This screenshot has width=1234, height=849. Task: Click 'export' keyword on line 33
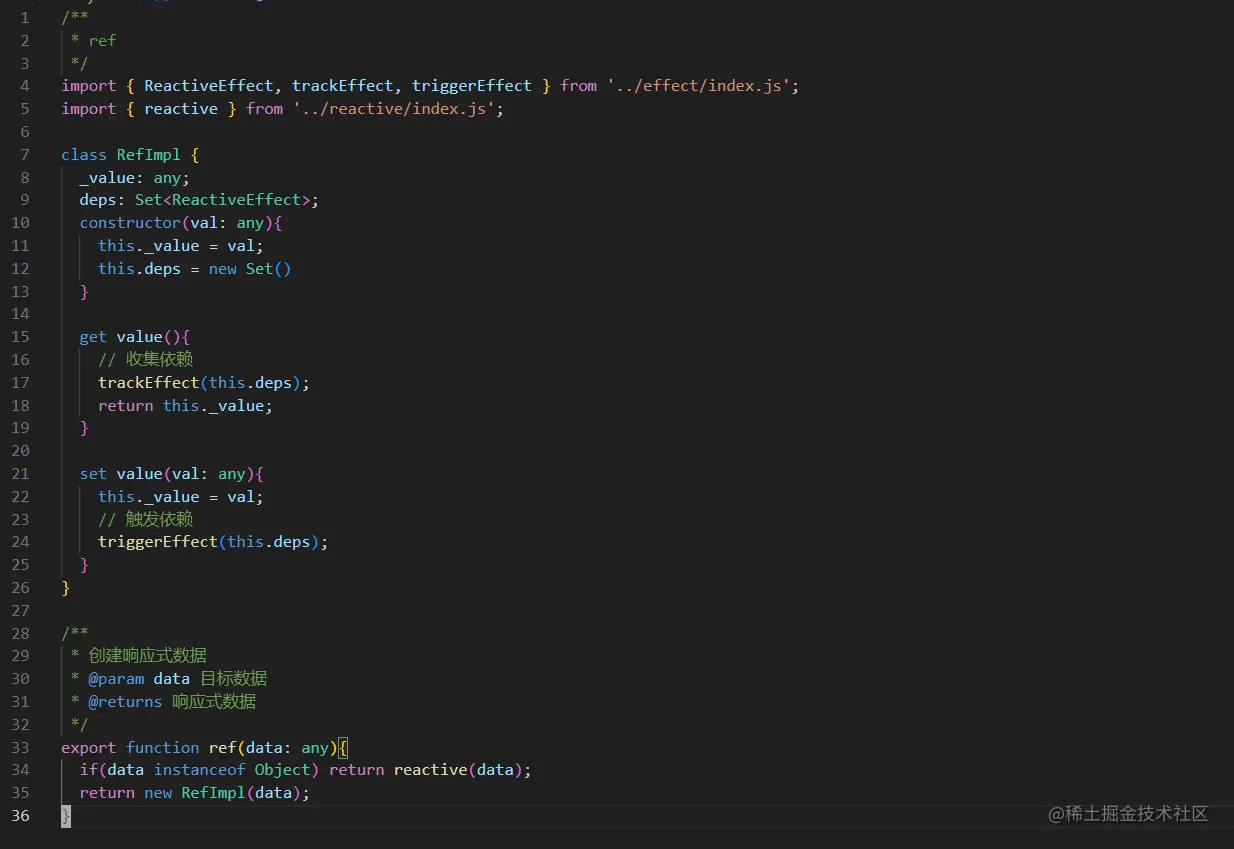pos(89,748)
